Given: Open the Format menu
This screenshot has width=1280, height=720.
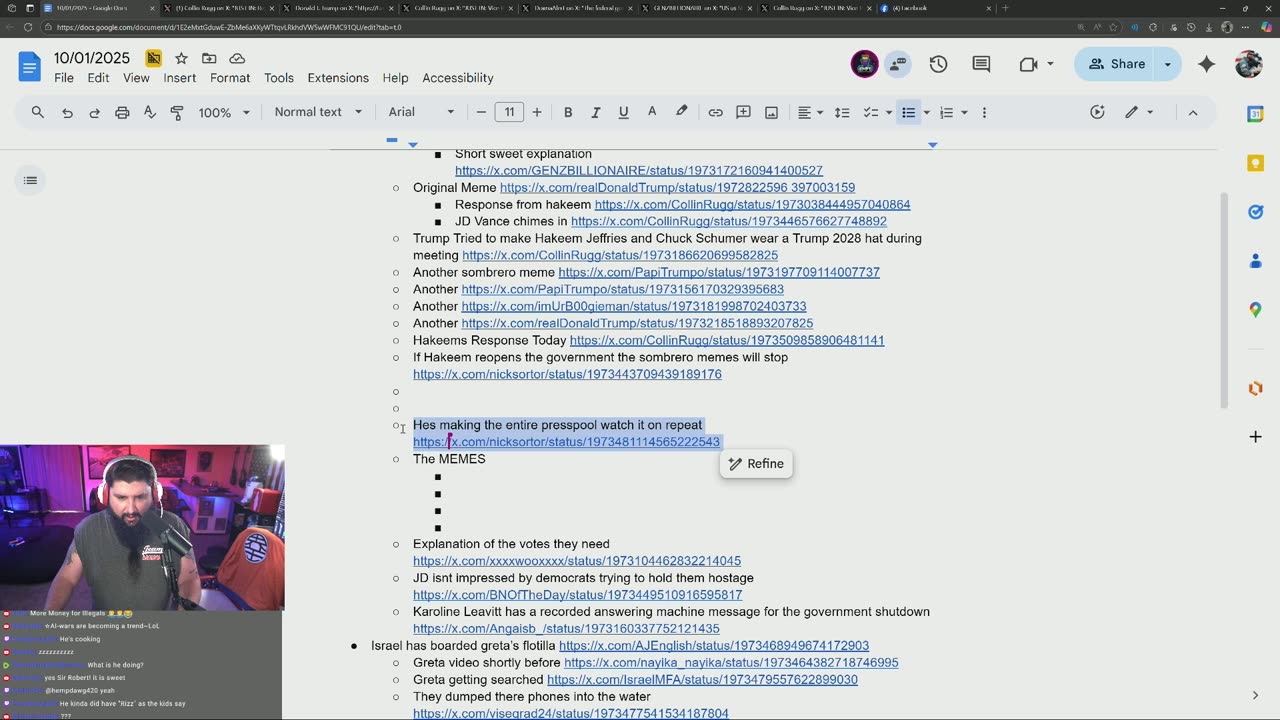Looking at the screenshot, I should pyautogui.click(x=230, y=78).
